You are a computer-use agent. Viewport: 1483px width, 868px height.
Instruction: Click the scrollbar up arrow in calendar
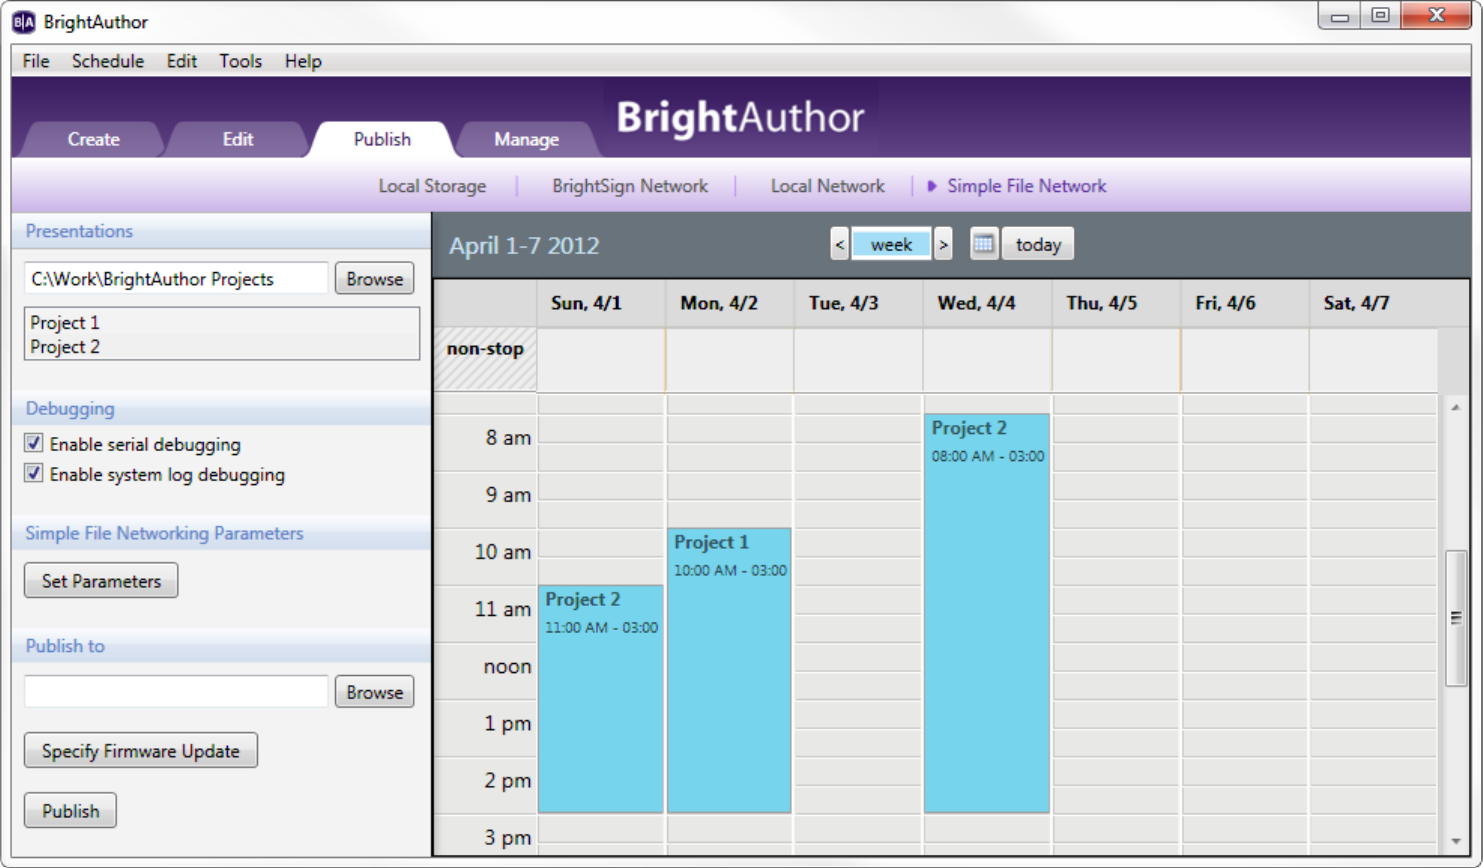coord(1456,407)
